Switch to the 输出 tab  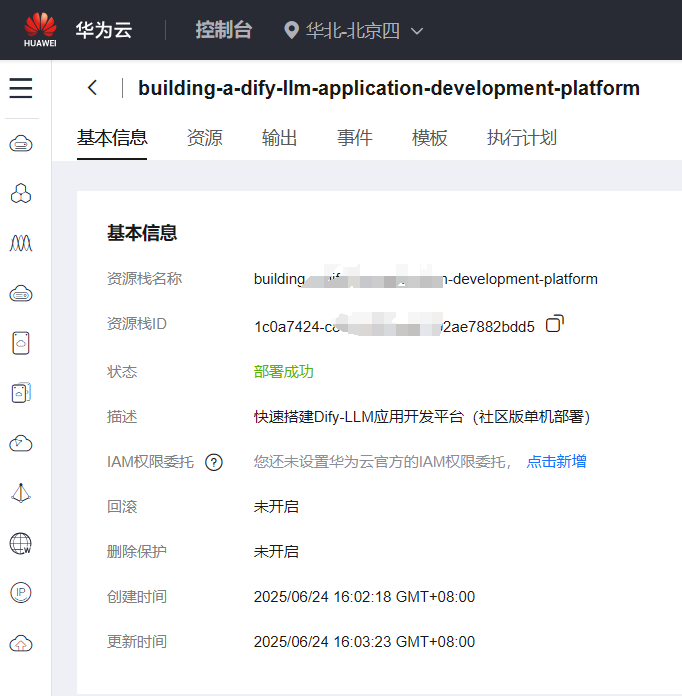pyautogui.click(x=279, y=138)
